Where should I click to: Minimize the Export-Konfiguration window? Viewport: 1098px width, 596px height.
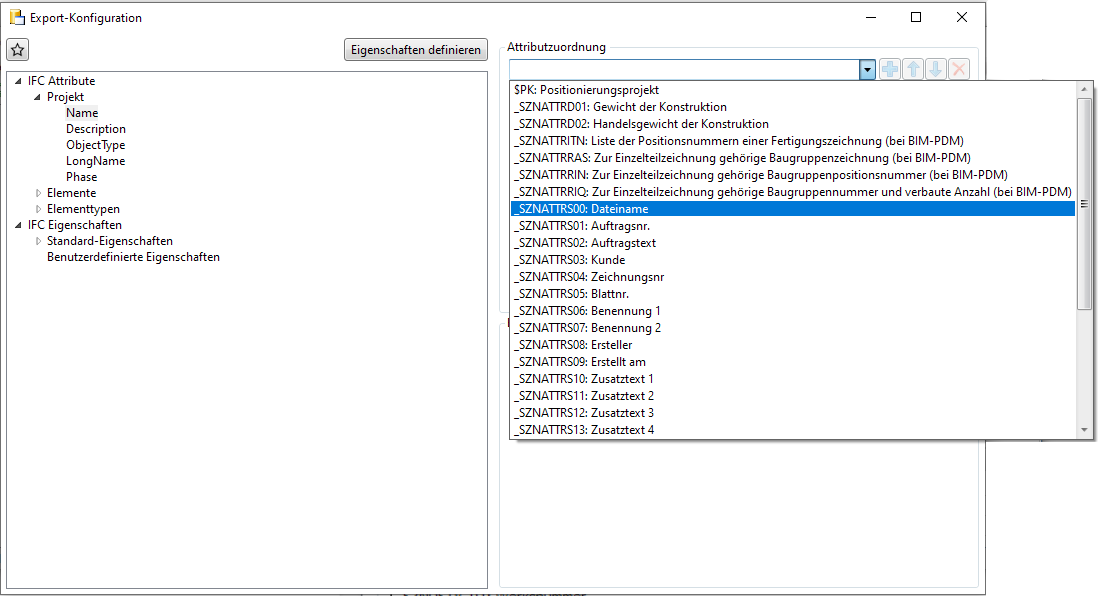coord(871,18)
